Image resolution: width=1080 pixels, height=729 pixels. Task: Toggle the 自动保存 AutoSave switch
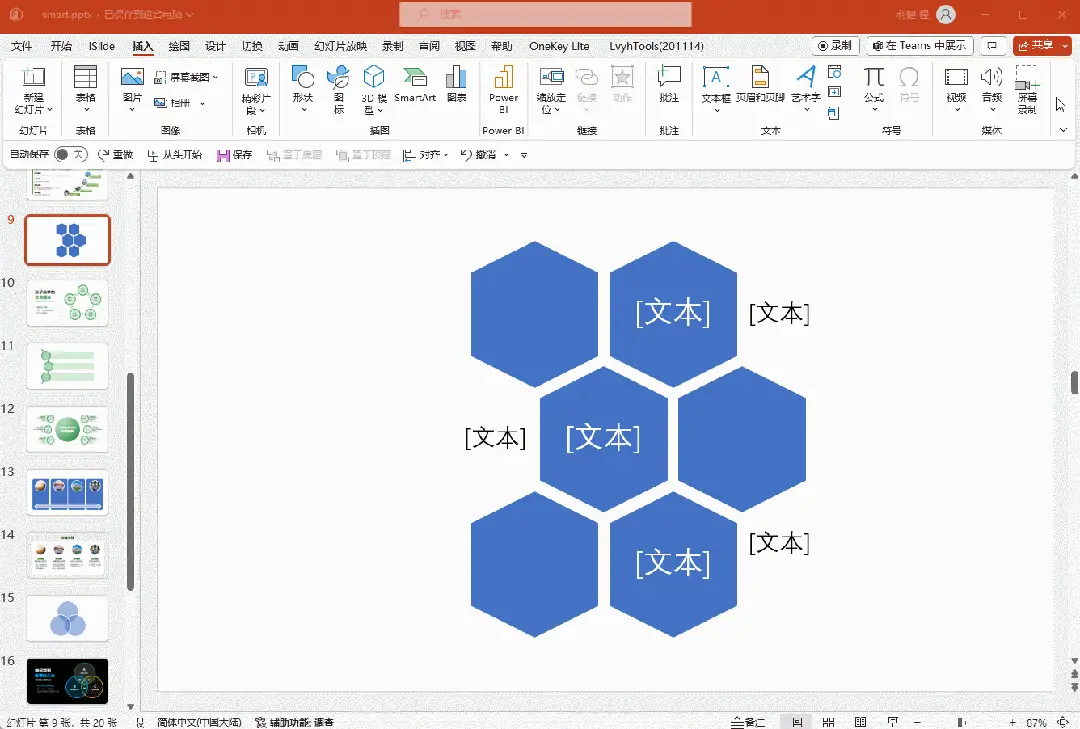pos(71,155)
